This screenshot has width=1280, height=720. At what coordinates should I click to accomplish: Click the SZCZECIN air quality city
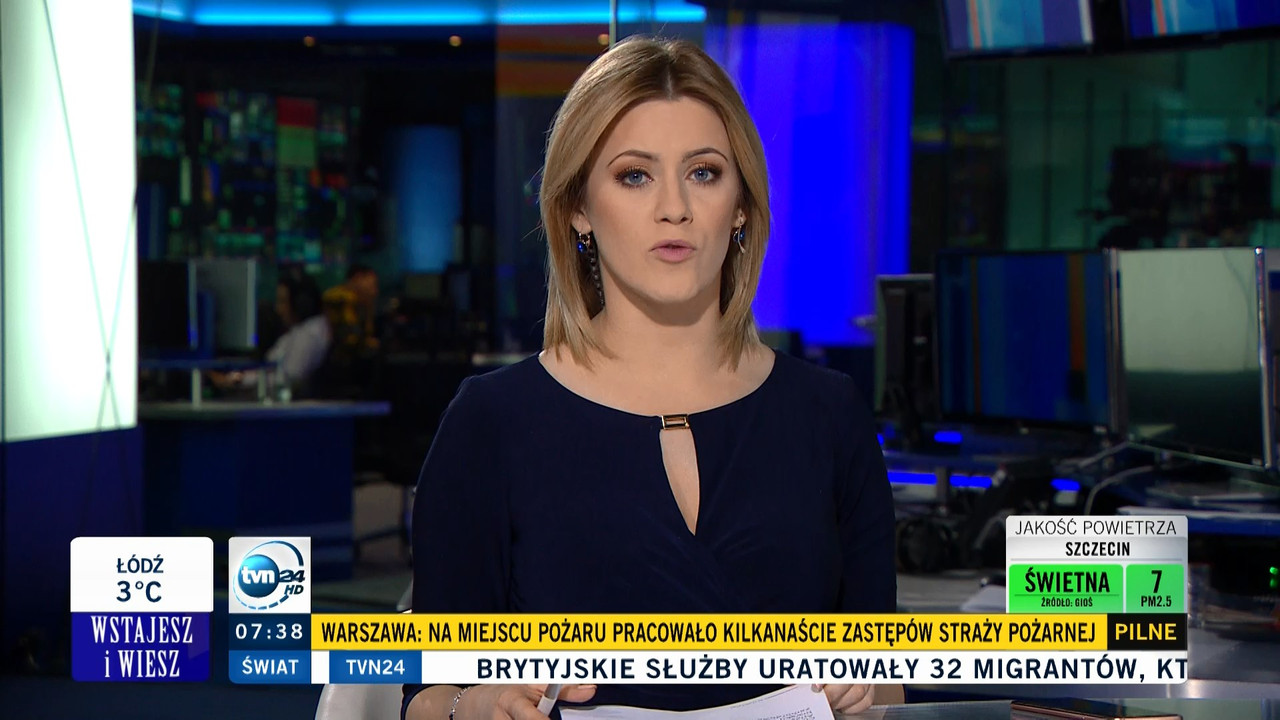click(1097, 549)
